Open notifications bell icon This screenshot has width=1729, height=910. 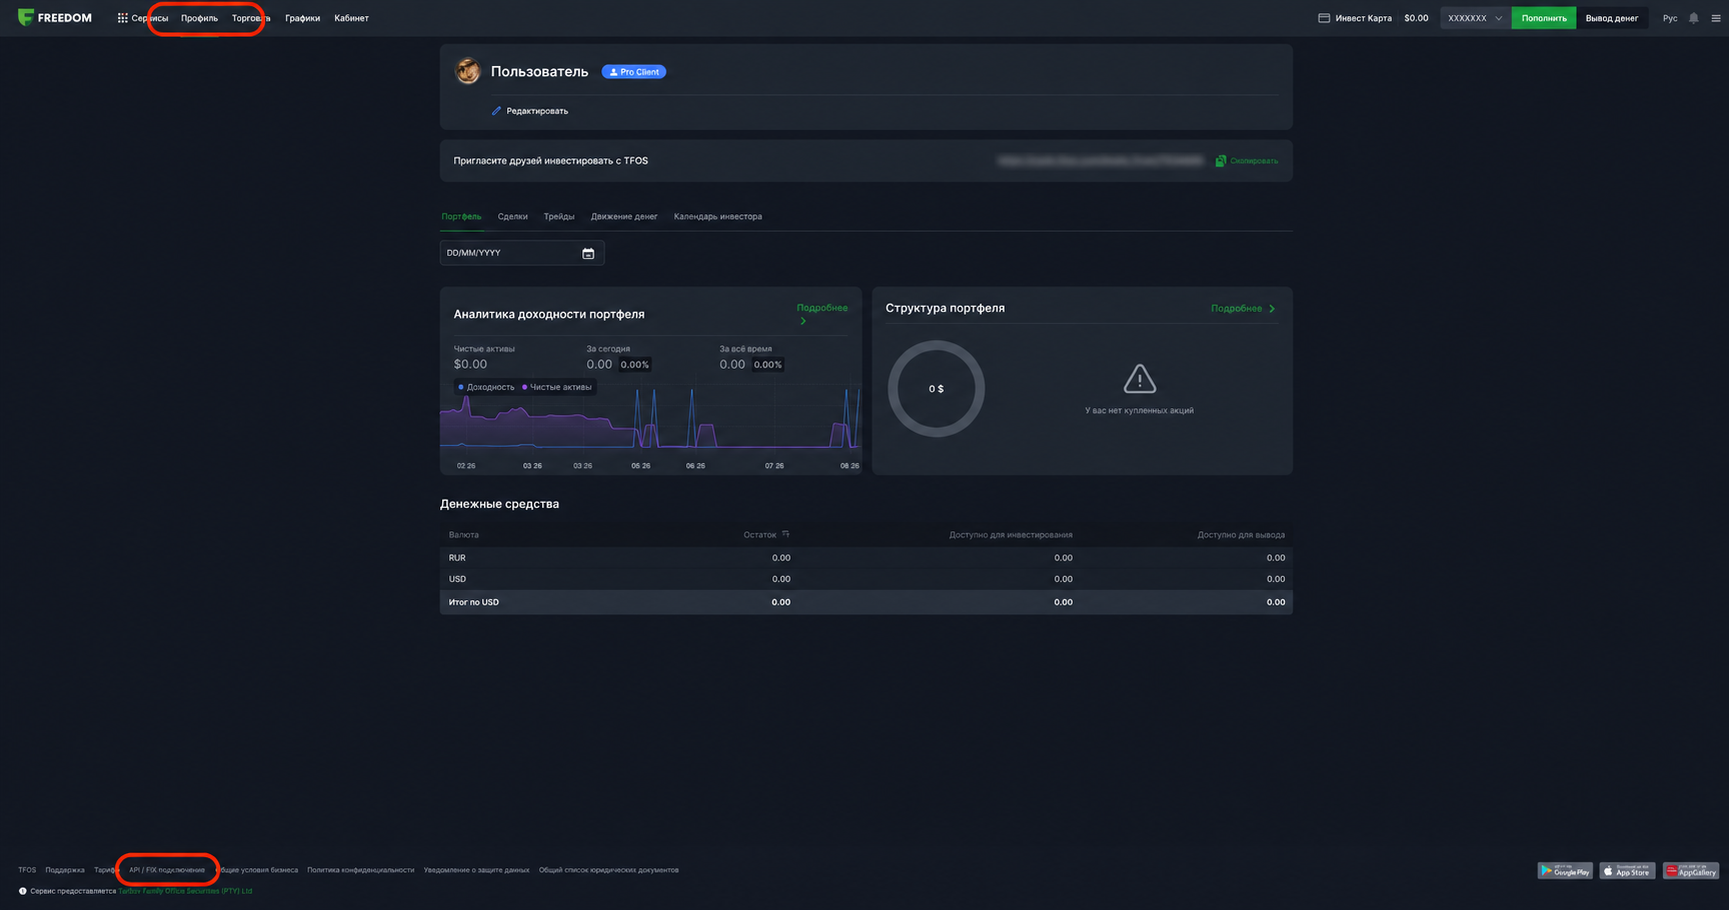coord(1693,18)
